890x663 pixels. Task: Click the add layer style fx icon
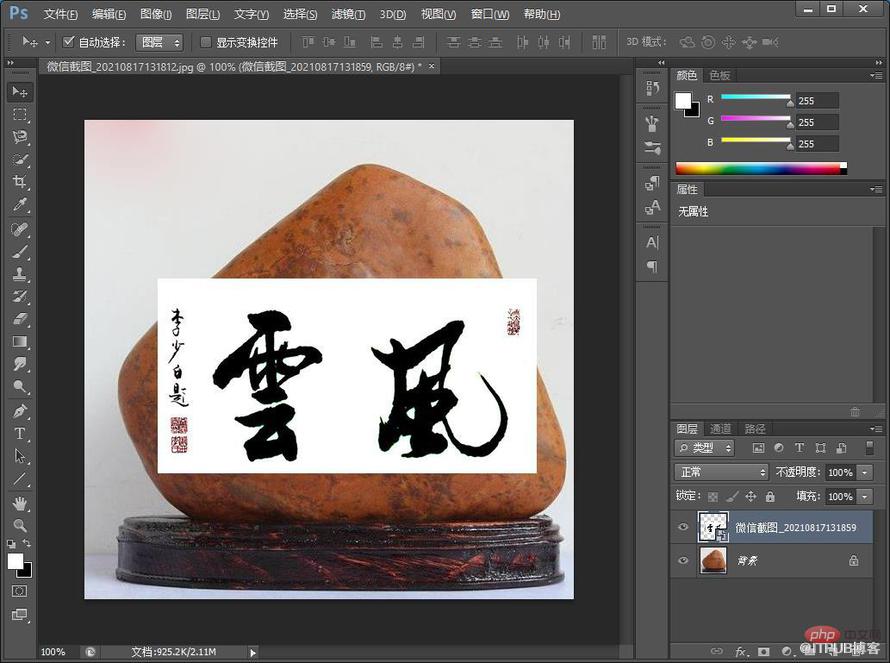[740, 651]
